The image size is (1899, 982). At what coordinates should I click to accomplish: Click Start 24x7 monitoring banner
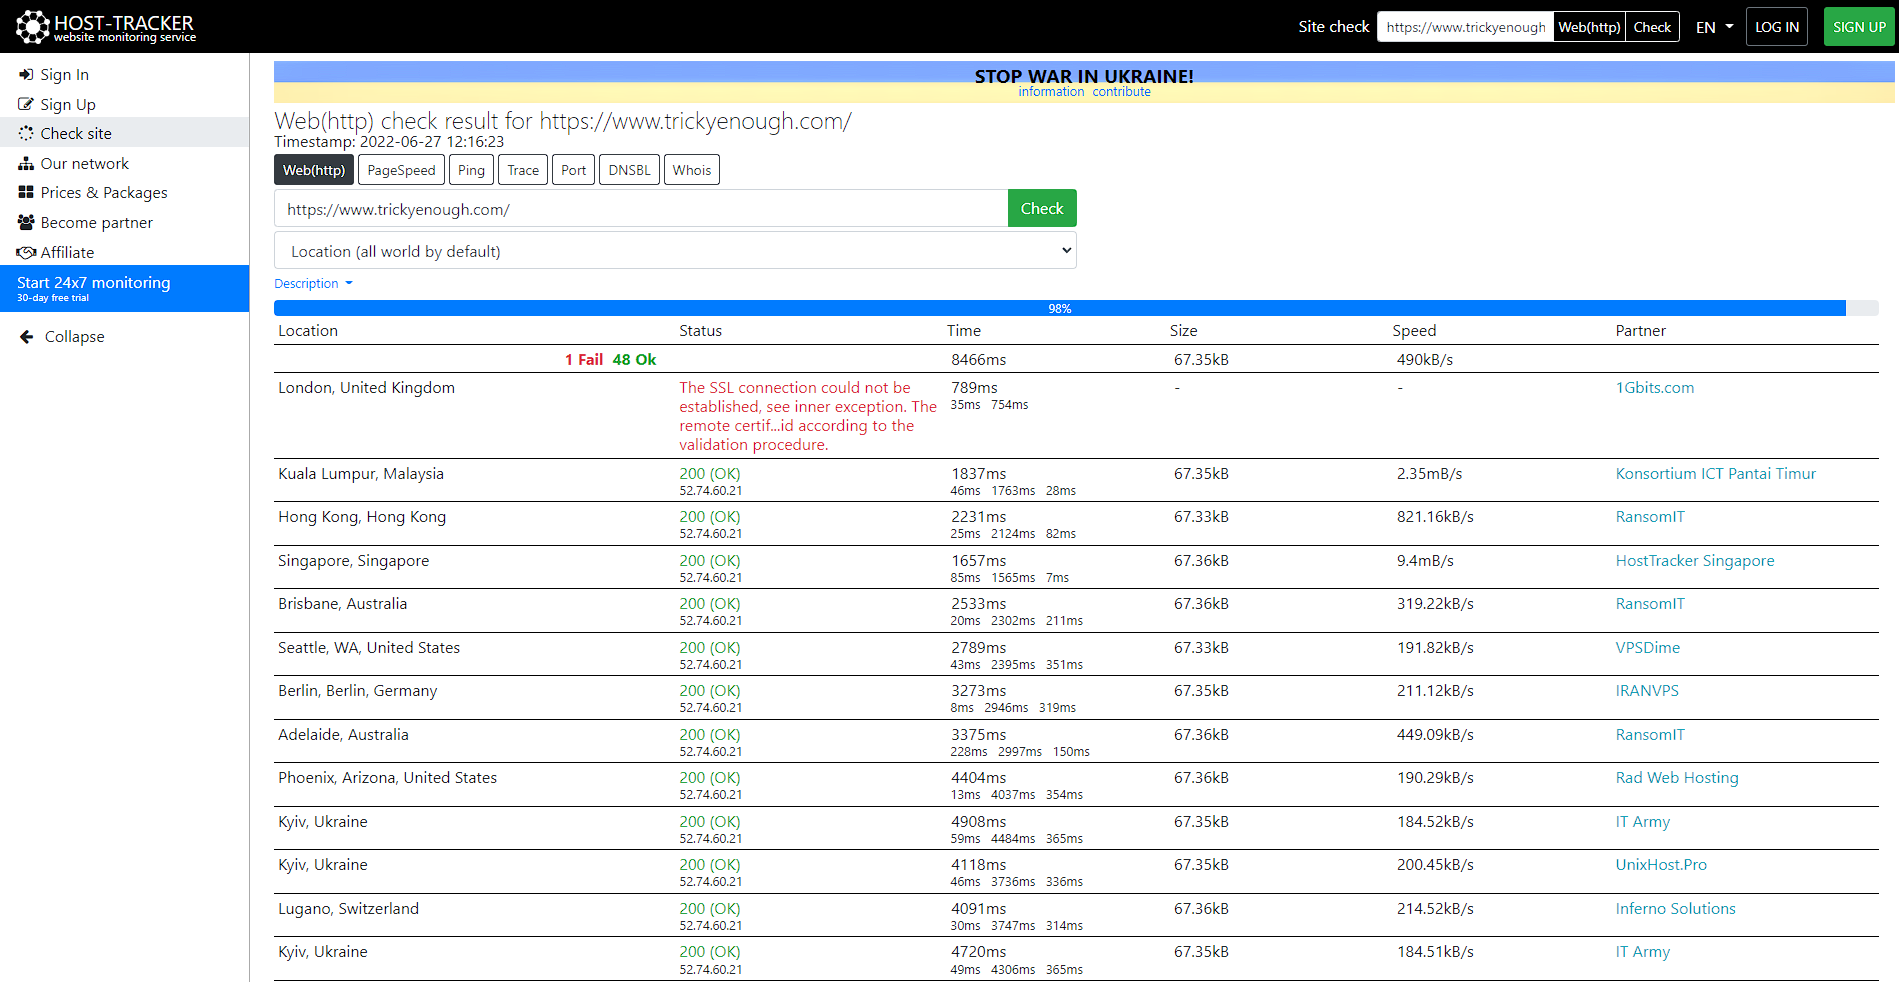[124, 288]
